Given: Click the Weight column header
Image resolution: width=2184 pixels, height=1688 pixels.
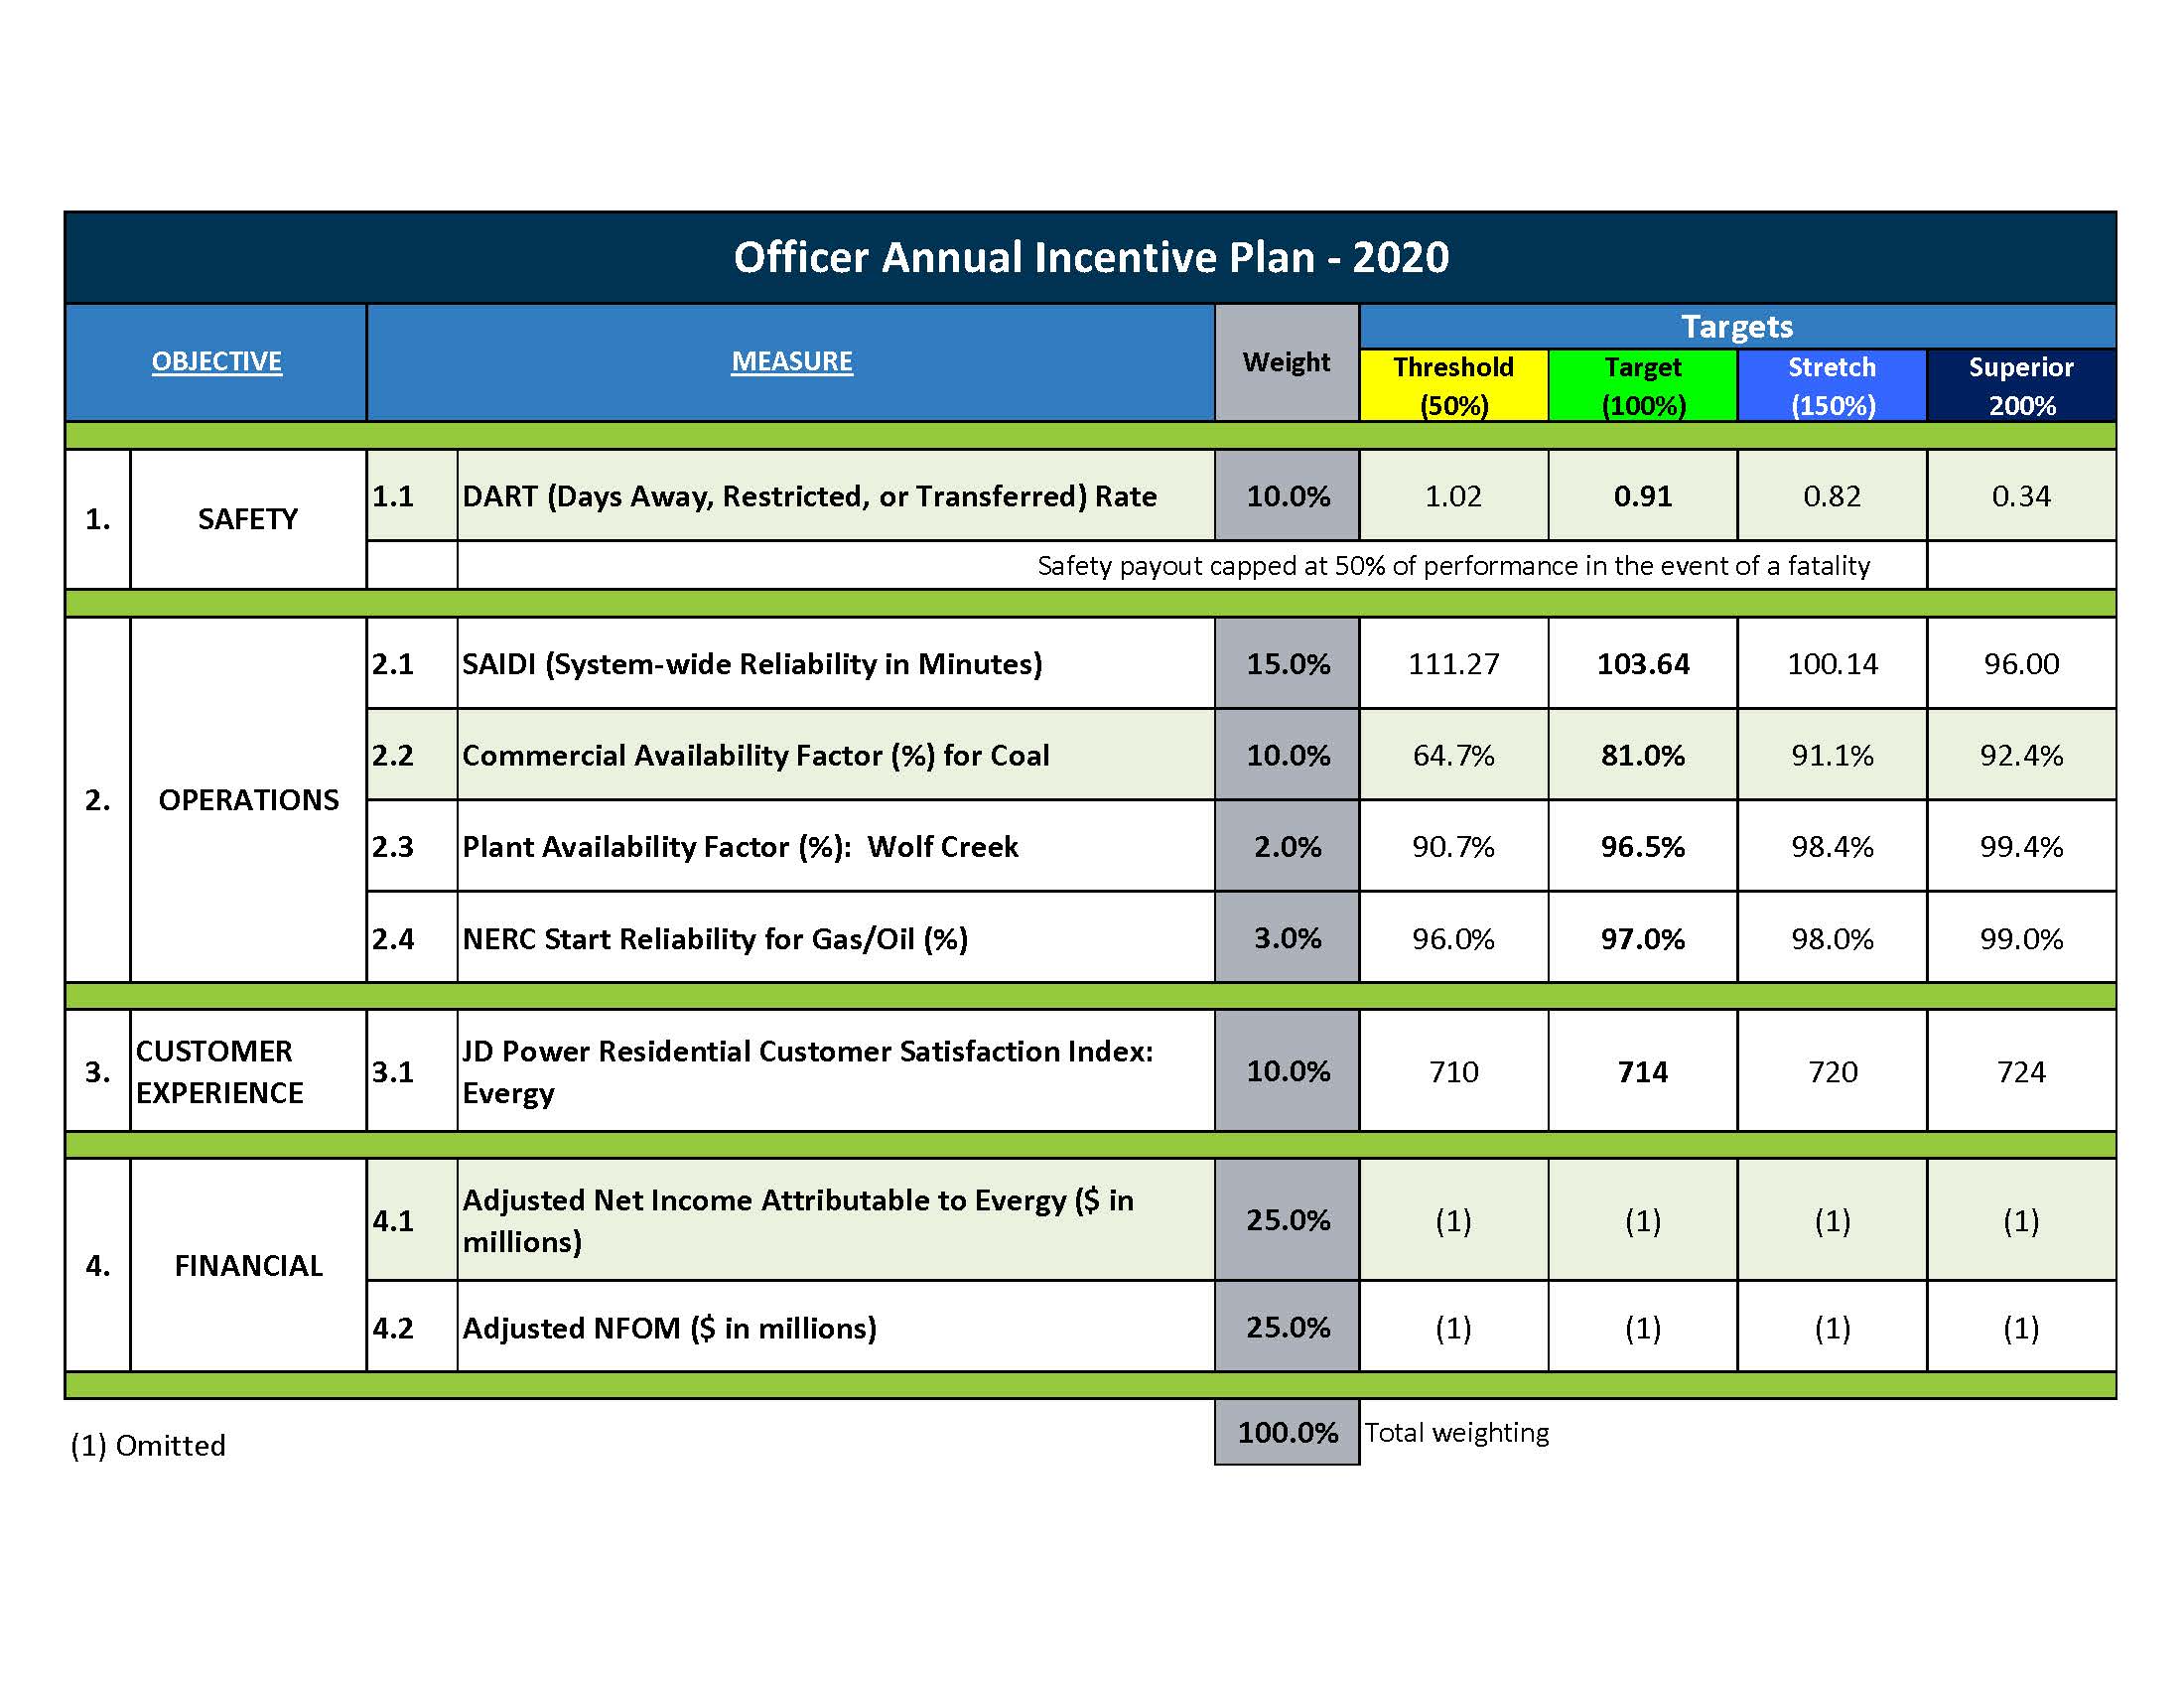Looking at the screenshot, I should coord(1286,362).
